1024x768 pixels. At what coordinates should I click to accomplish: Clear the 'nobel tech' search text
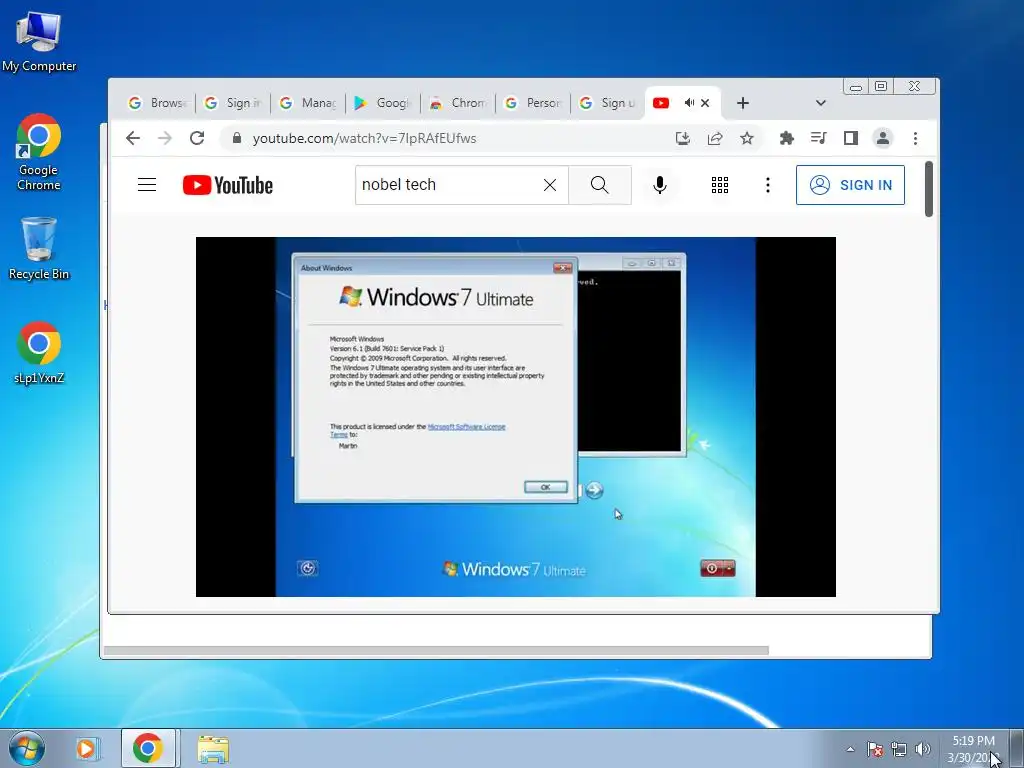click(550, 185)
